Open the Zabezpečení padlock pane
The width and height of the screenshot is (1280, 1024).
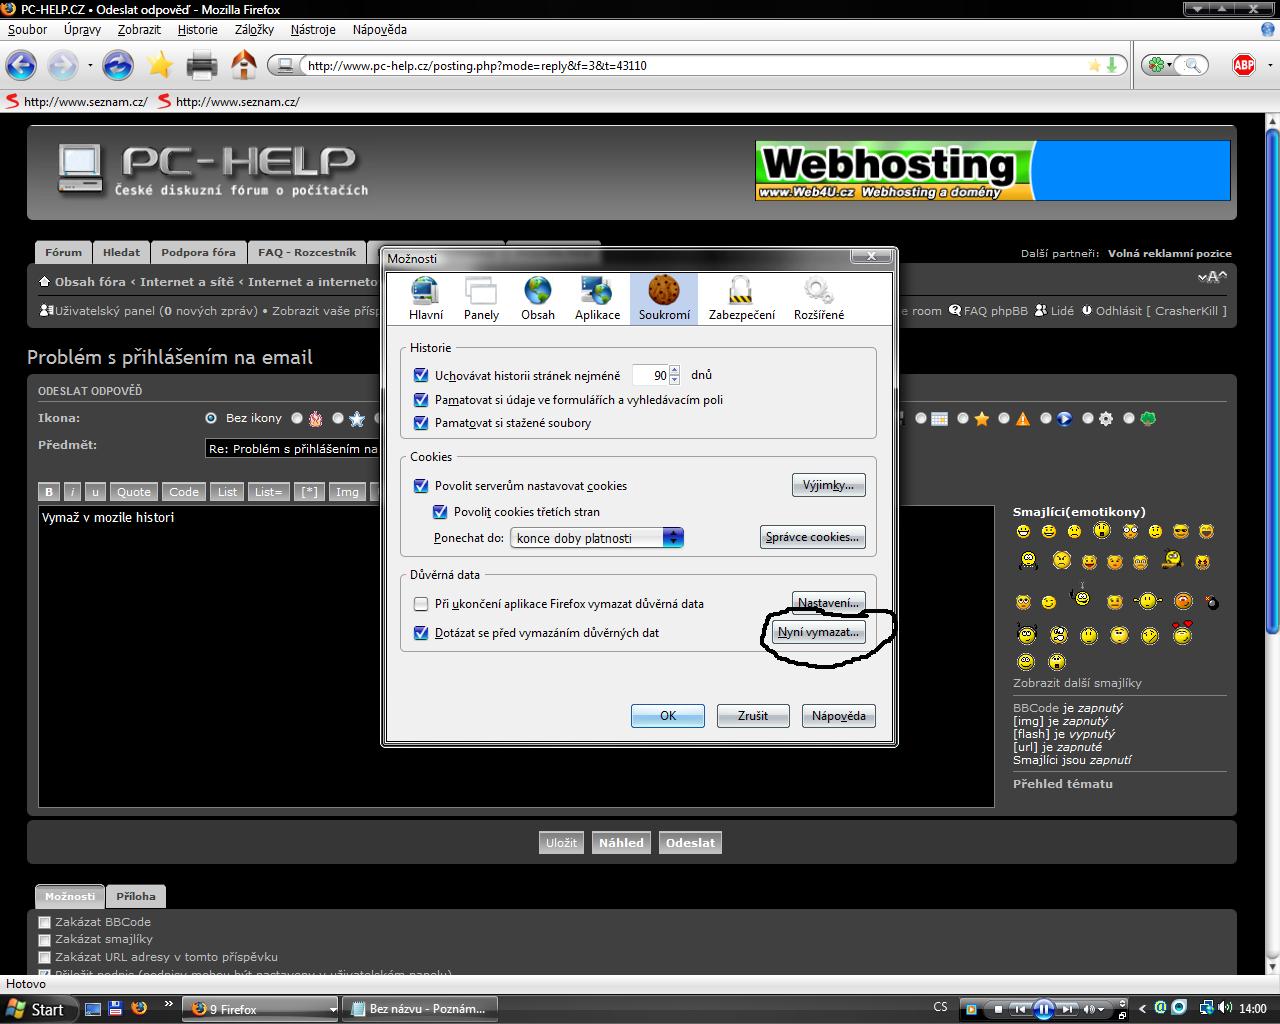[x=741, y=298]
